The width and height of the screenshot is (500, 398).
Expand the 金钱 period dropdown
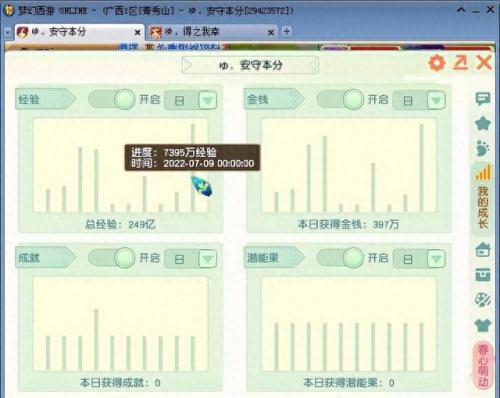click(436, 100)
